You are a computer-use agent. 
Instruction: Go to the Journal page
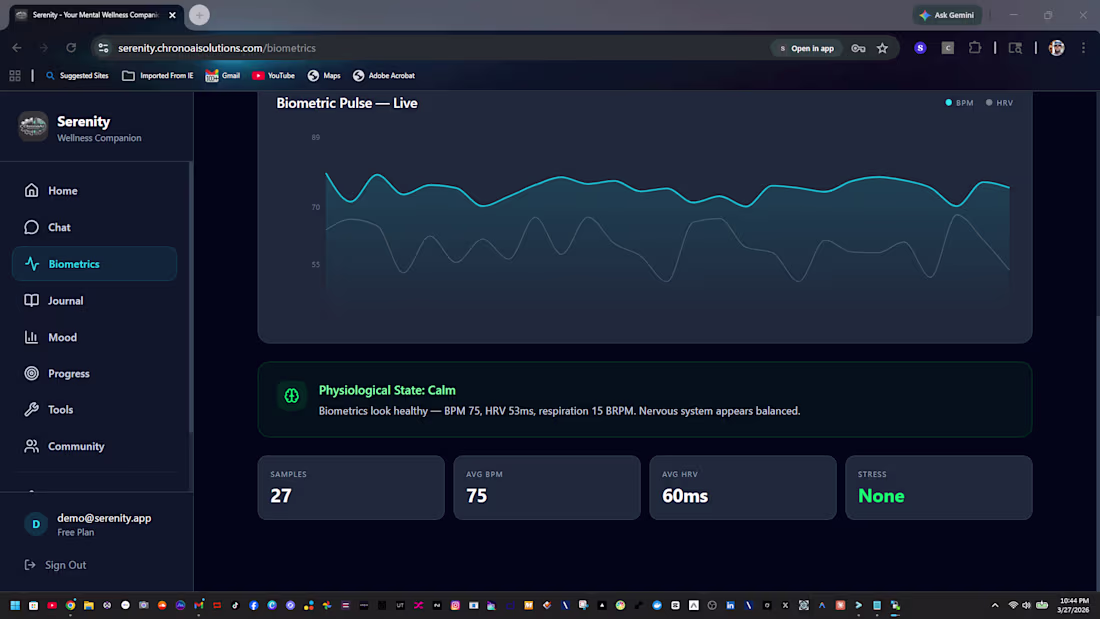(94, 300)
